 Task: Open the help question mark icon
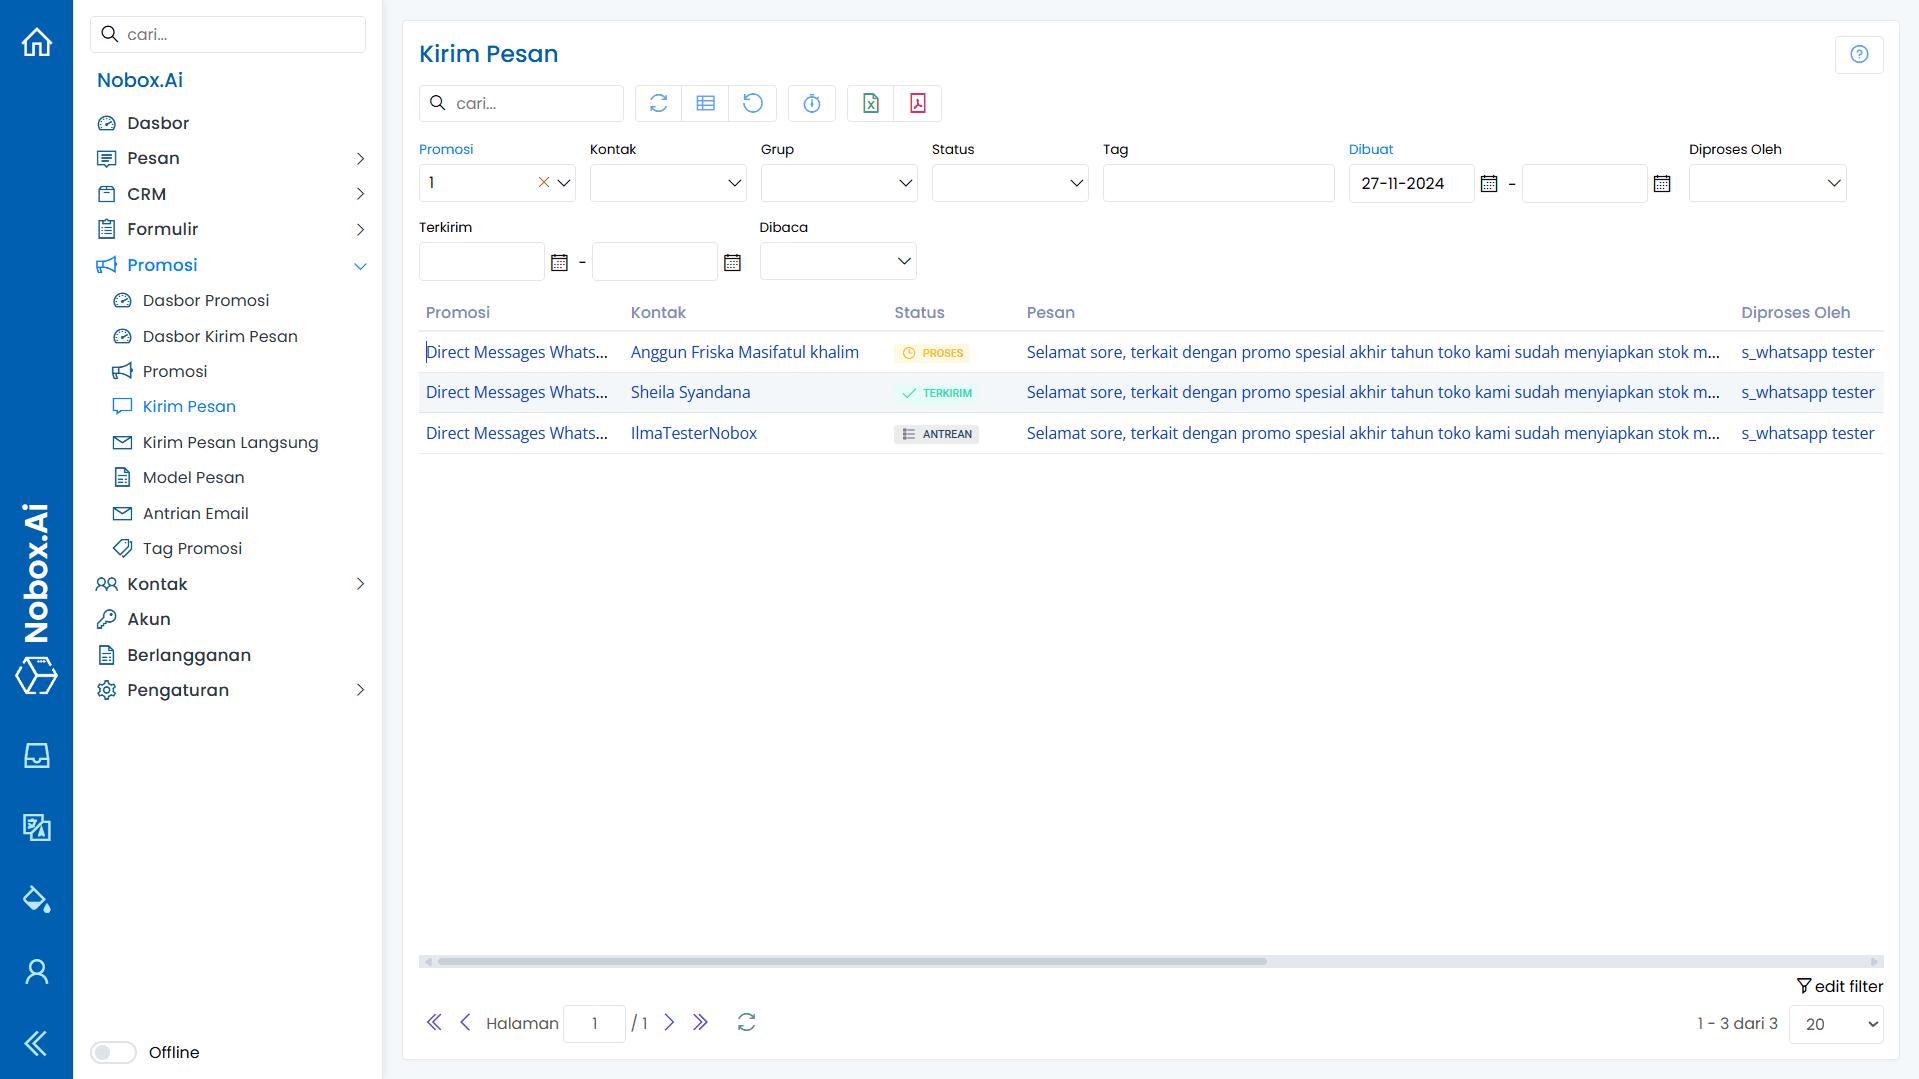point(1858,54)
